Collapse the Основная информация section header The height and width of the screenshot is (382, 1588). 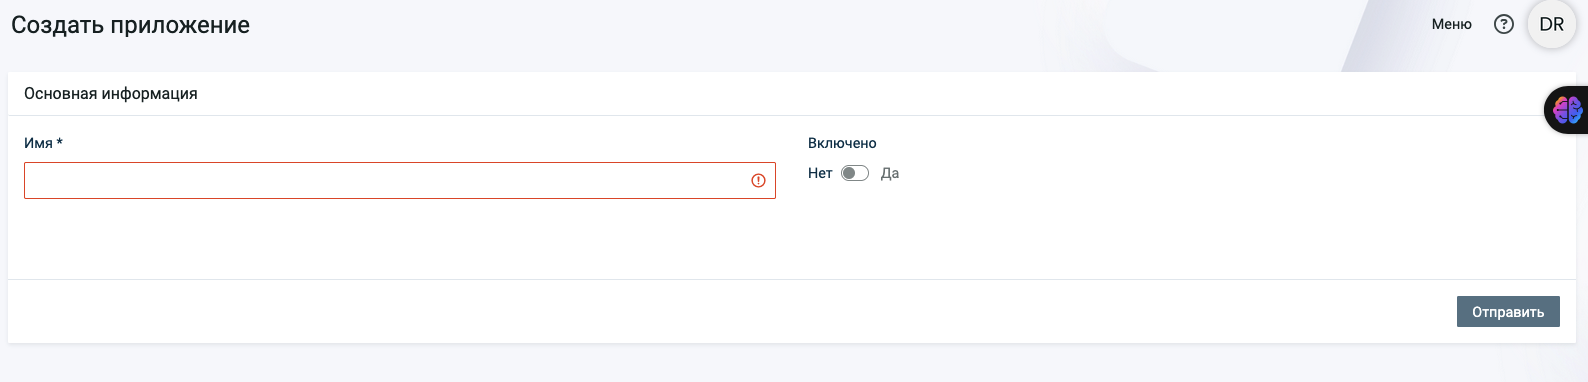click(x=111, y=93)
